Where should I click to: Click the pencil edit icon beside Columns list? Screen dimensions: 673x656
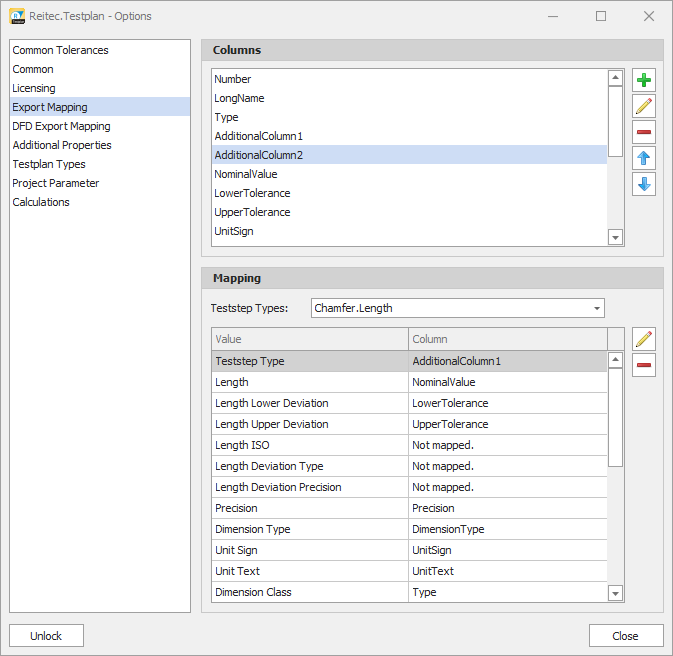tap(644, 107)
